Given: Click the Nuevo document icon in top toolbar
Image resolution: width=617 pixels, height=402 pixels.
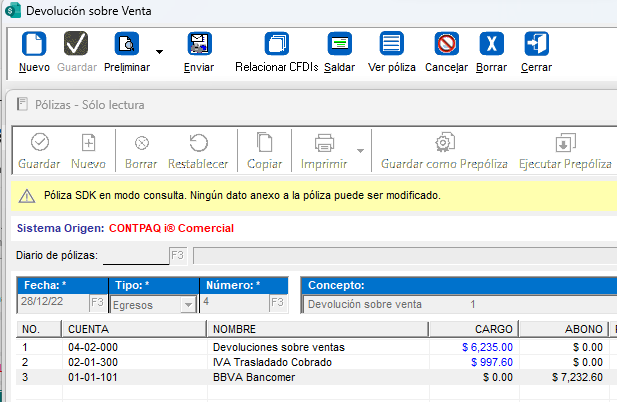Looking at the screenshot, I should (x=34, y=46).
